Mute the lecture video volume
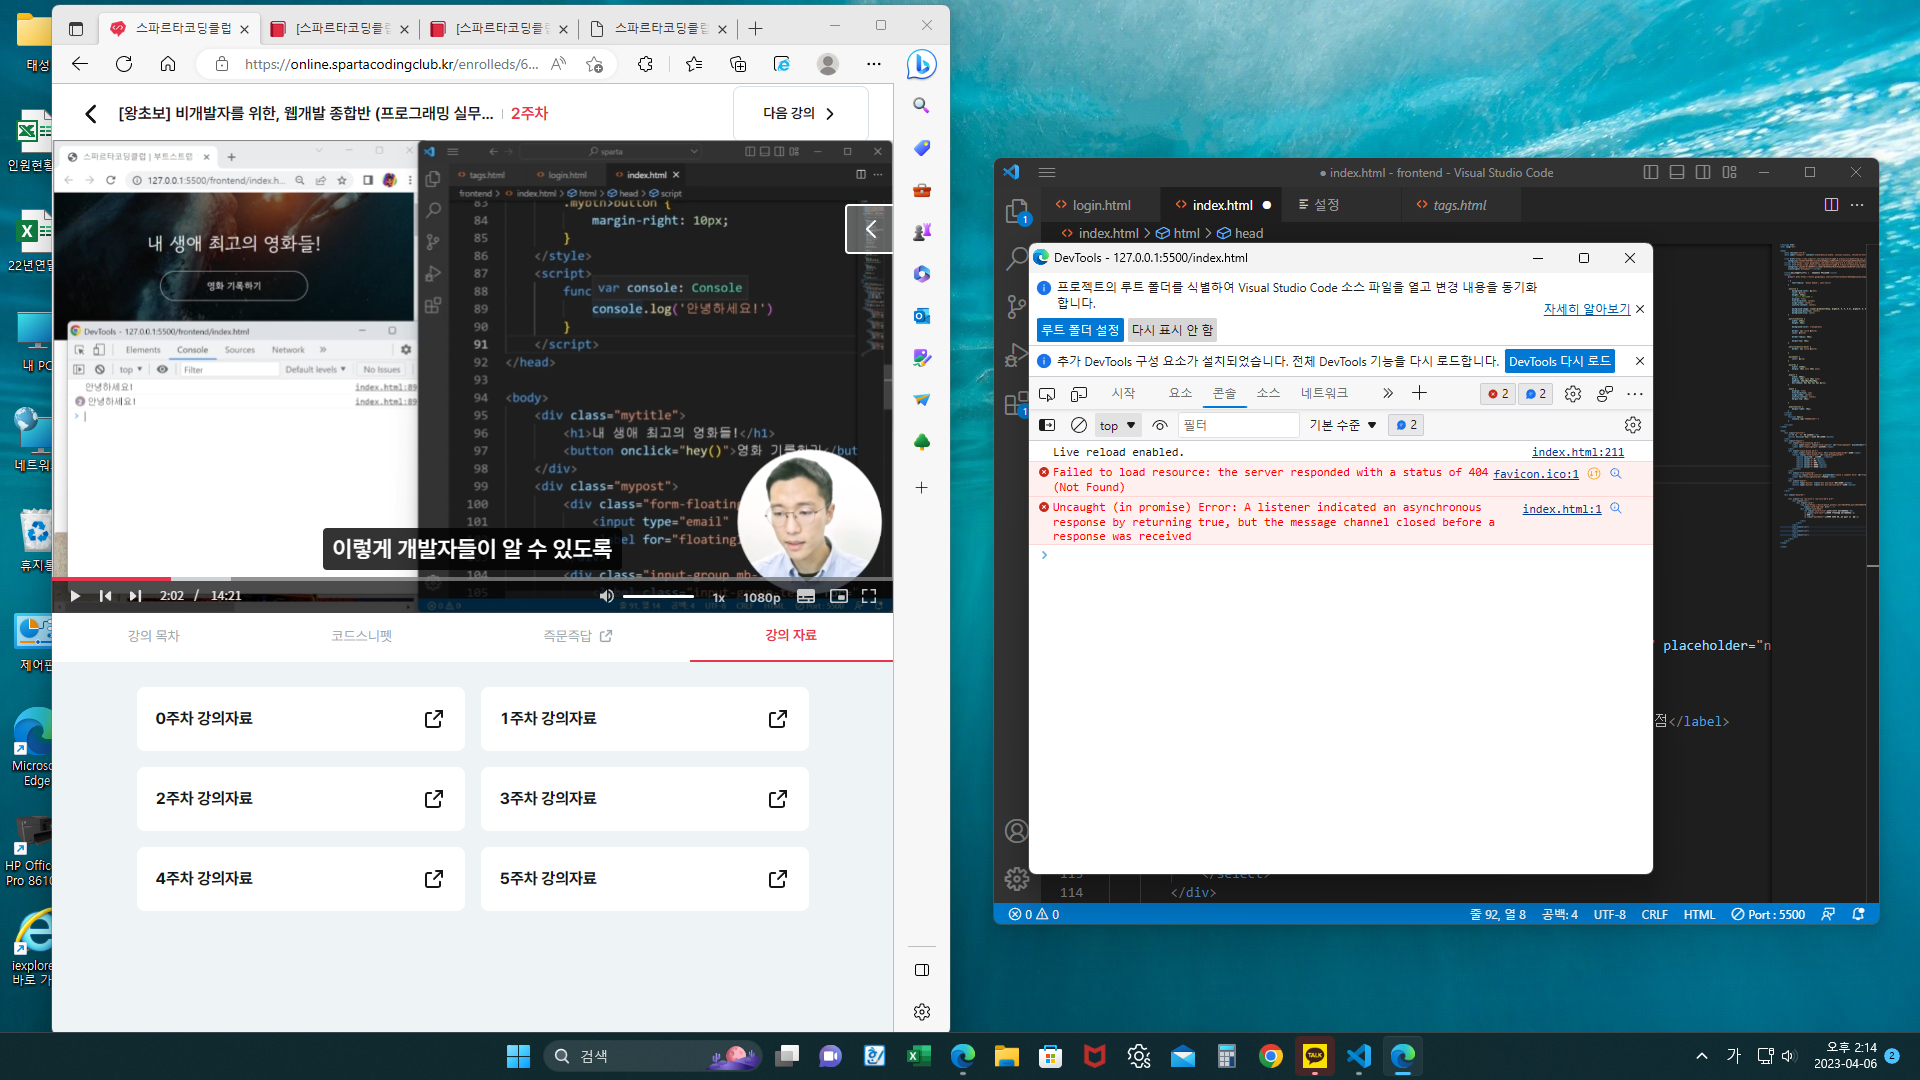 [x=607, y=596]
